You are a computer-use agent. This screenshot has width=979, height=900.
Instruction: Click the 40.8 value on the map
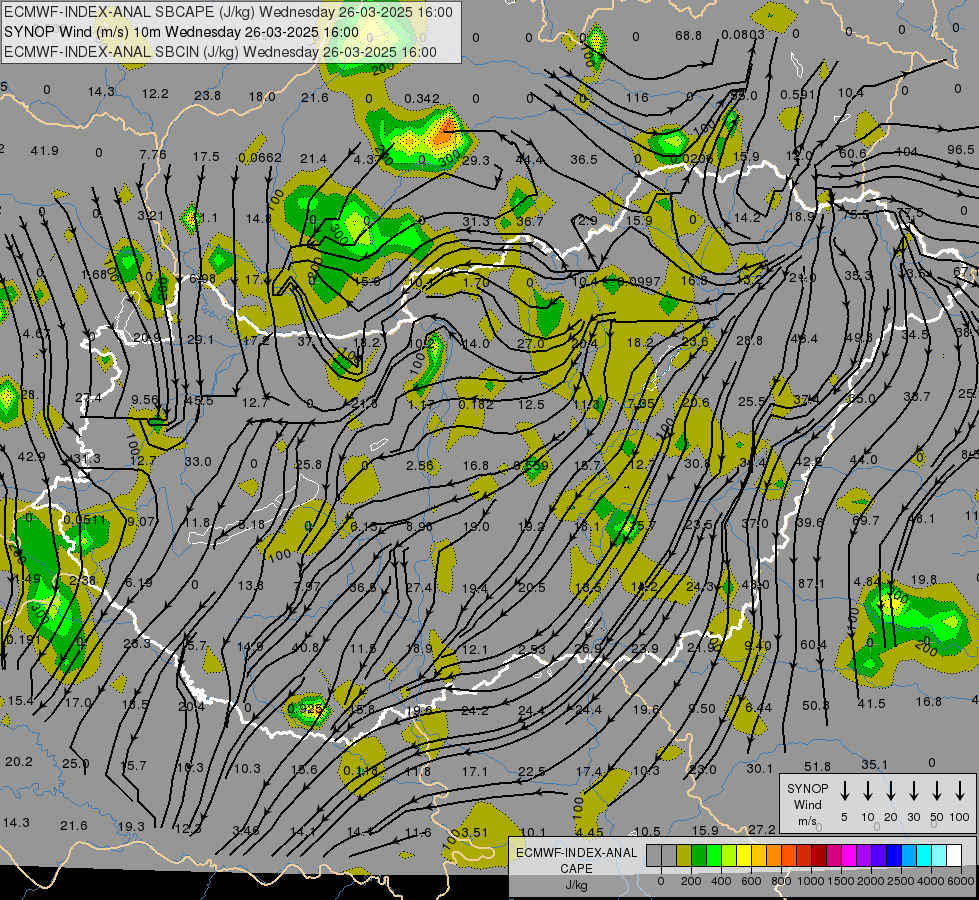coord(305,648)
